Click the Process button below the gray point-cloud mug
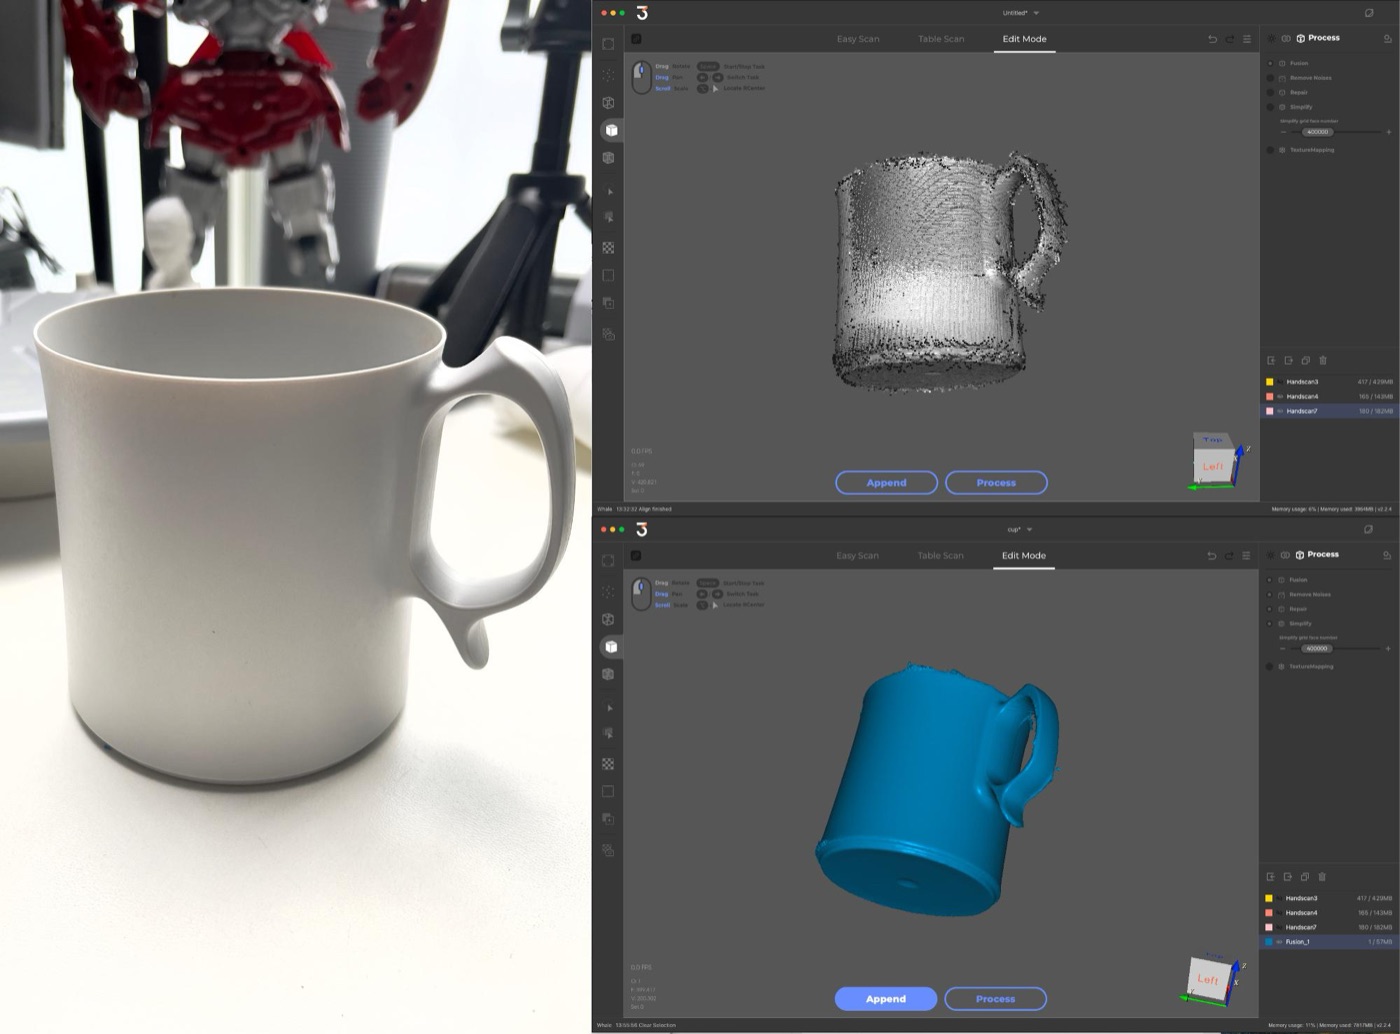This screenshot has height=1034, width=1400. (x=996, y=482)
